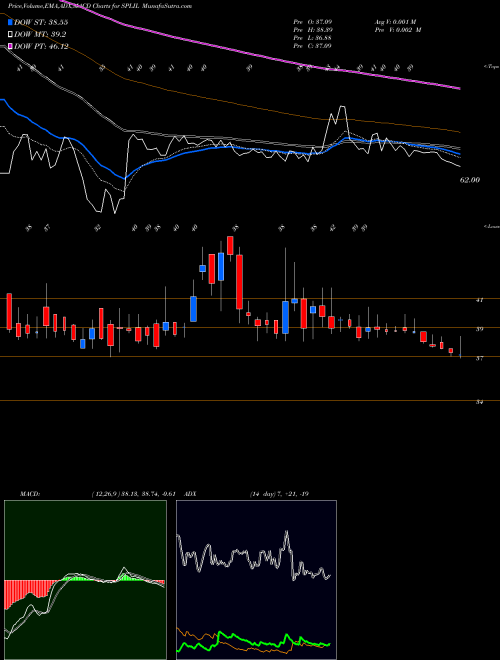The image size is (500, 660).
Task: Click the tallest red candlestick at the price peak
Action: (239, 282)
